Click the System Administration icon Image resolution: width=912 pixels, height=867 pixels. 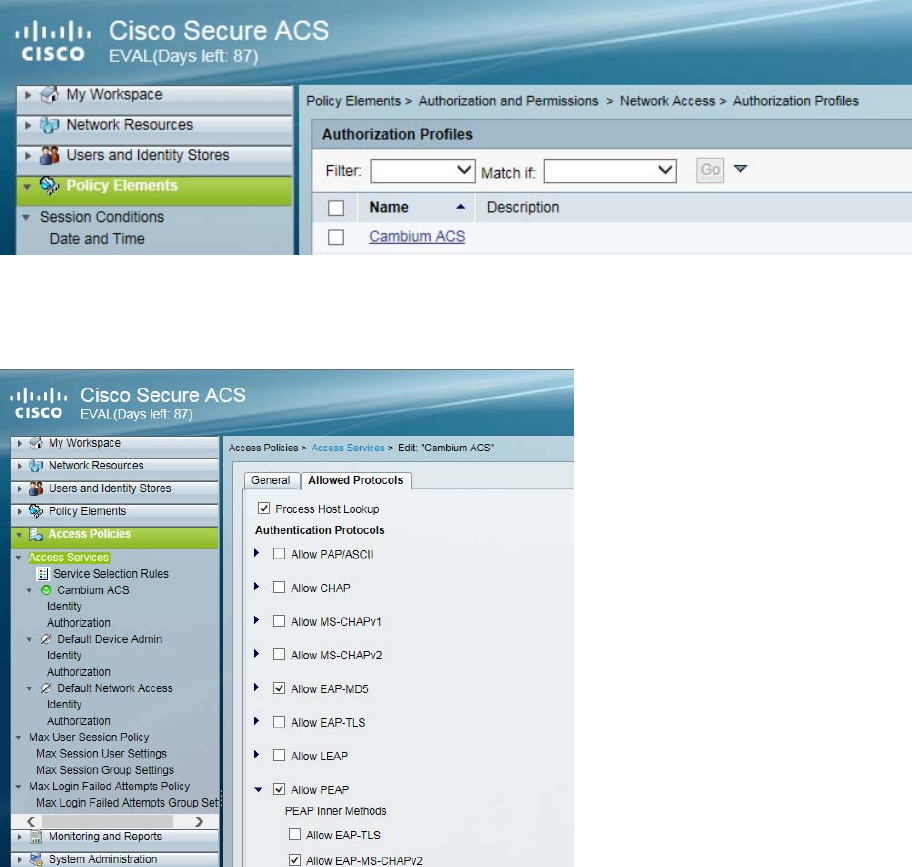pos(36,859)
